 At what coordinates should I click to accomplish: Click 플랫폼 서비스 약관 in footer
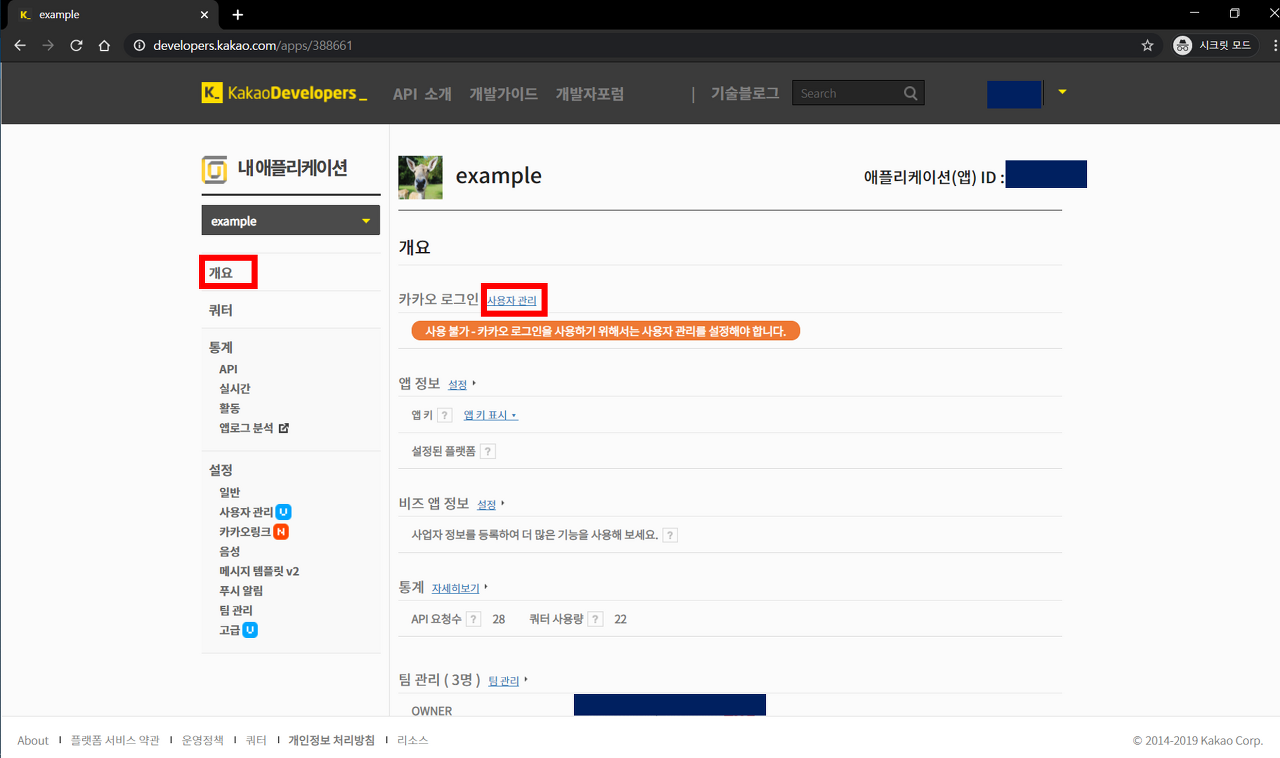click(x=115, y=741)
